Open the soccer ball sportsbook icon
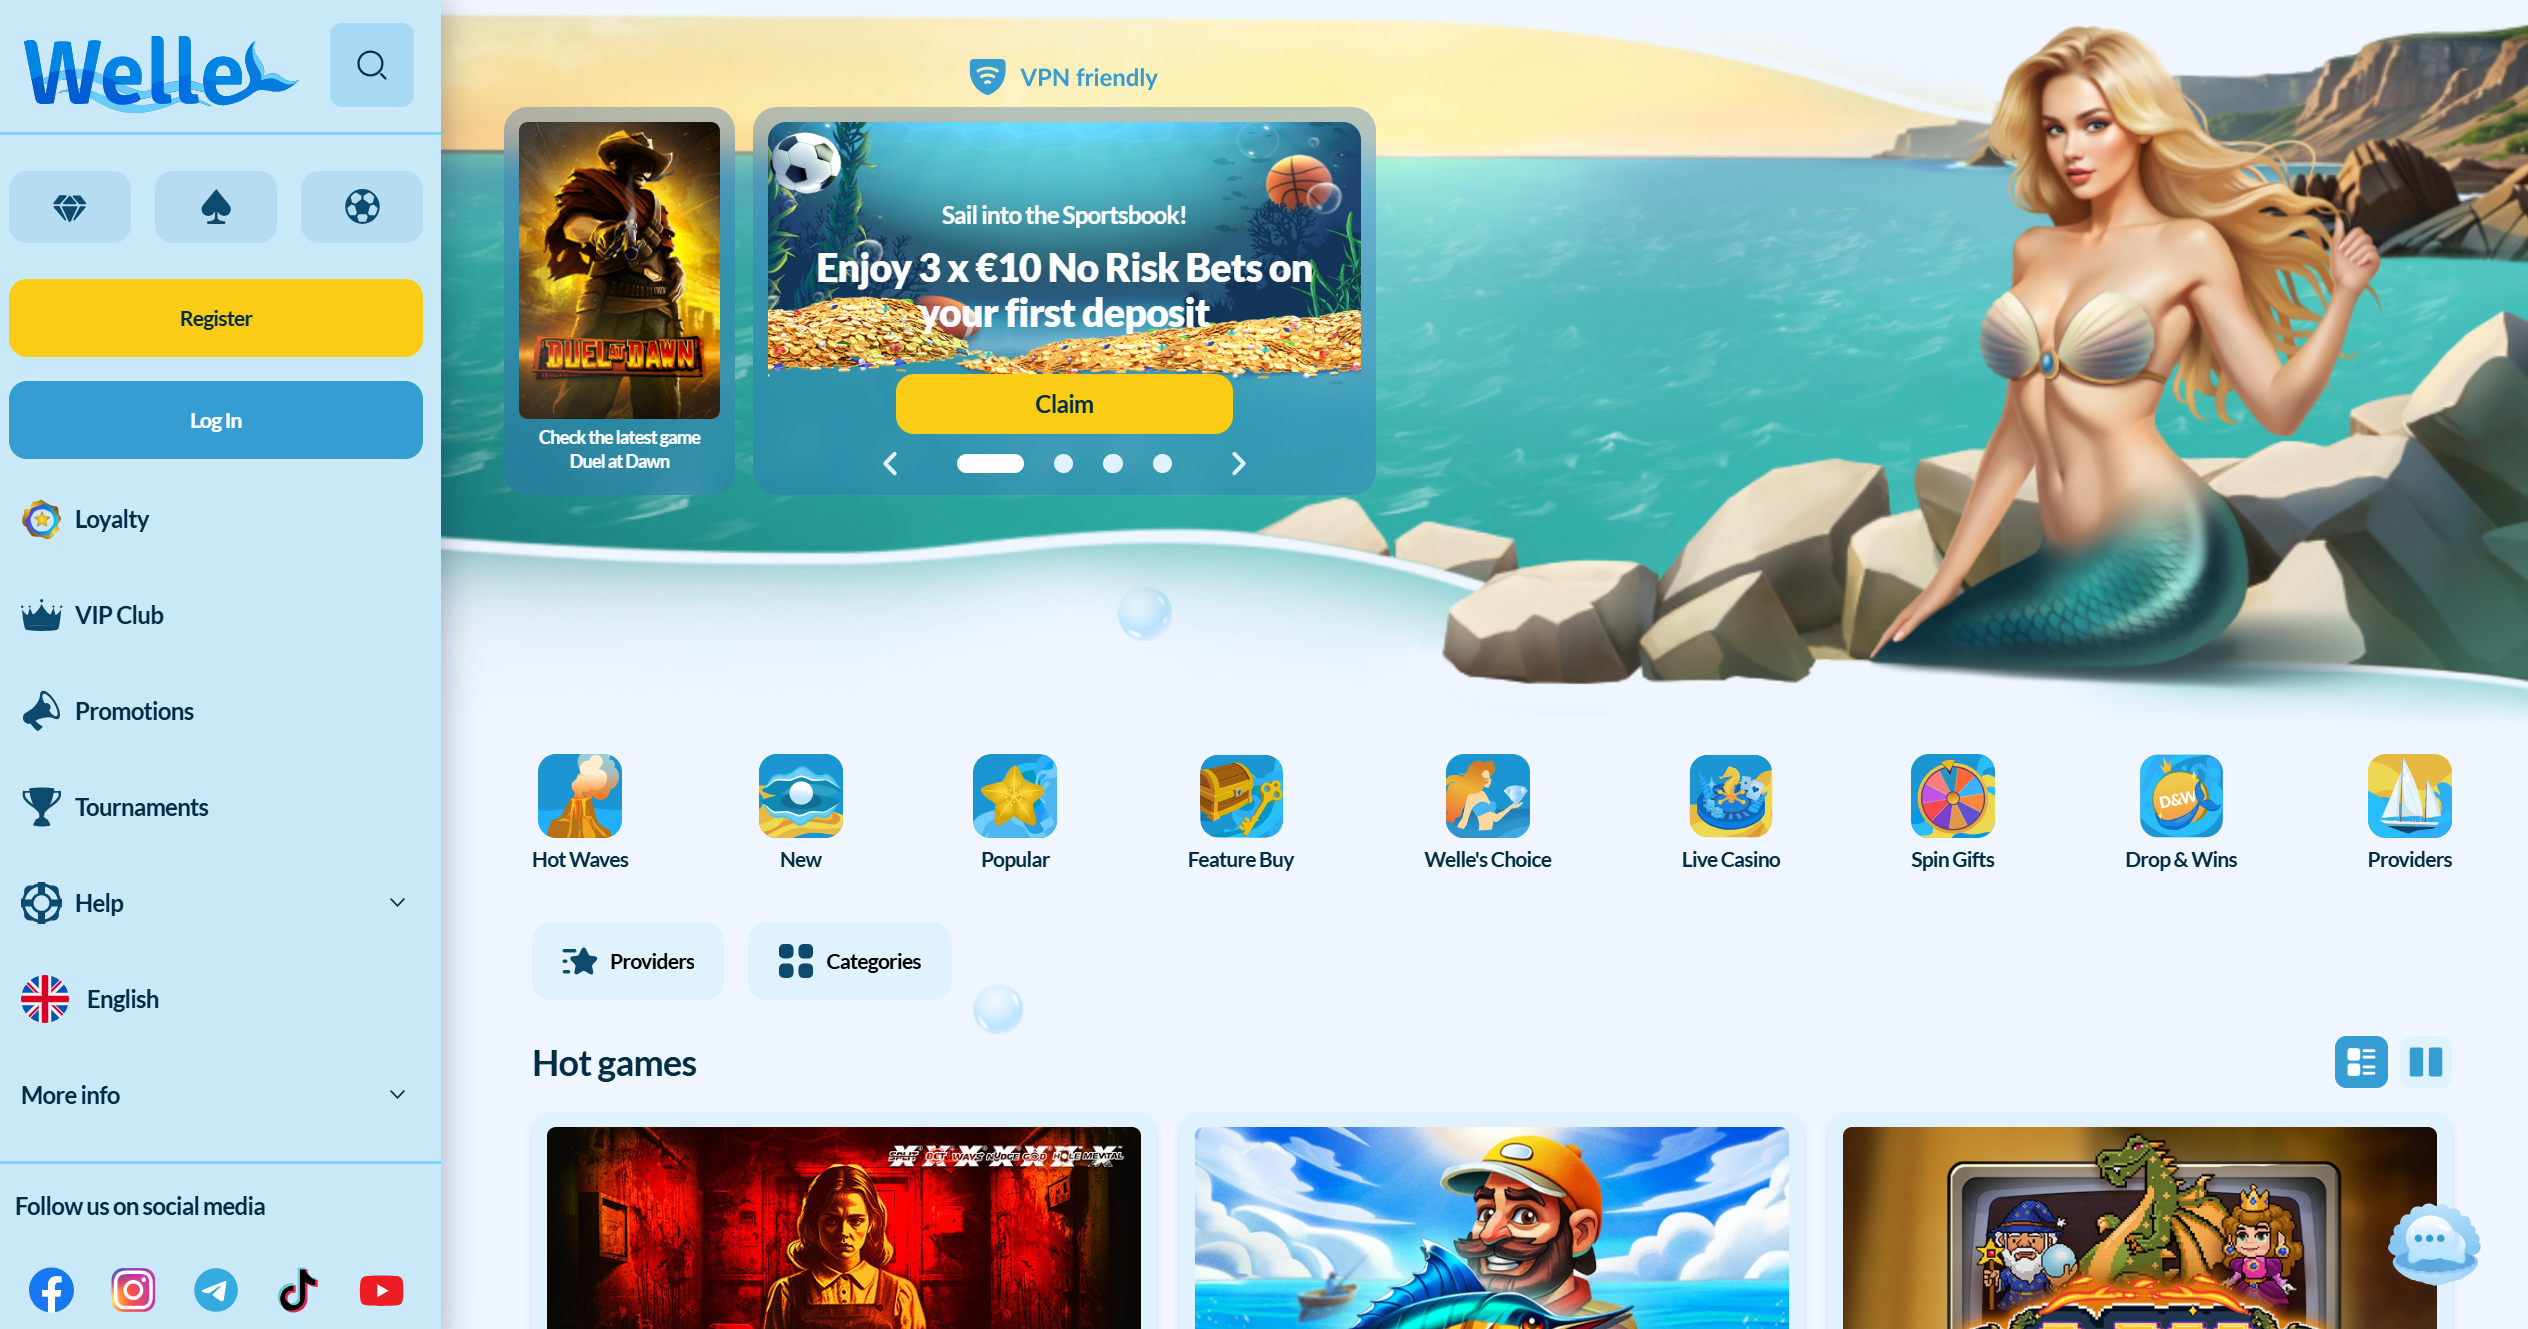This screenshot has height=1329, width=2528. 362,207
